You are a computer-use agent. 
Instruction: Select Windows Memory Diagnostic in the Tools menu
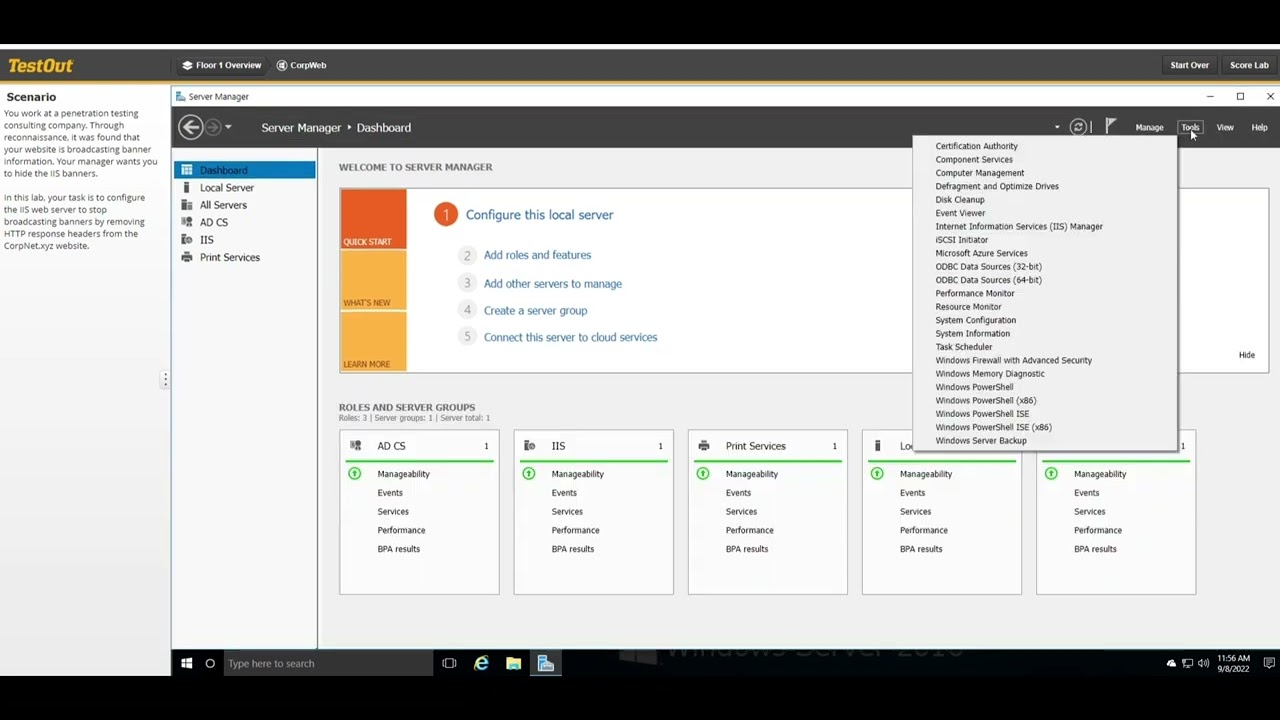989,374
